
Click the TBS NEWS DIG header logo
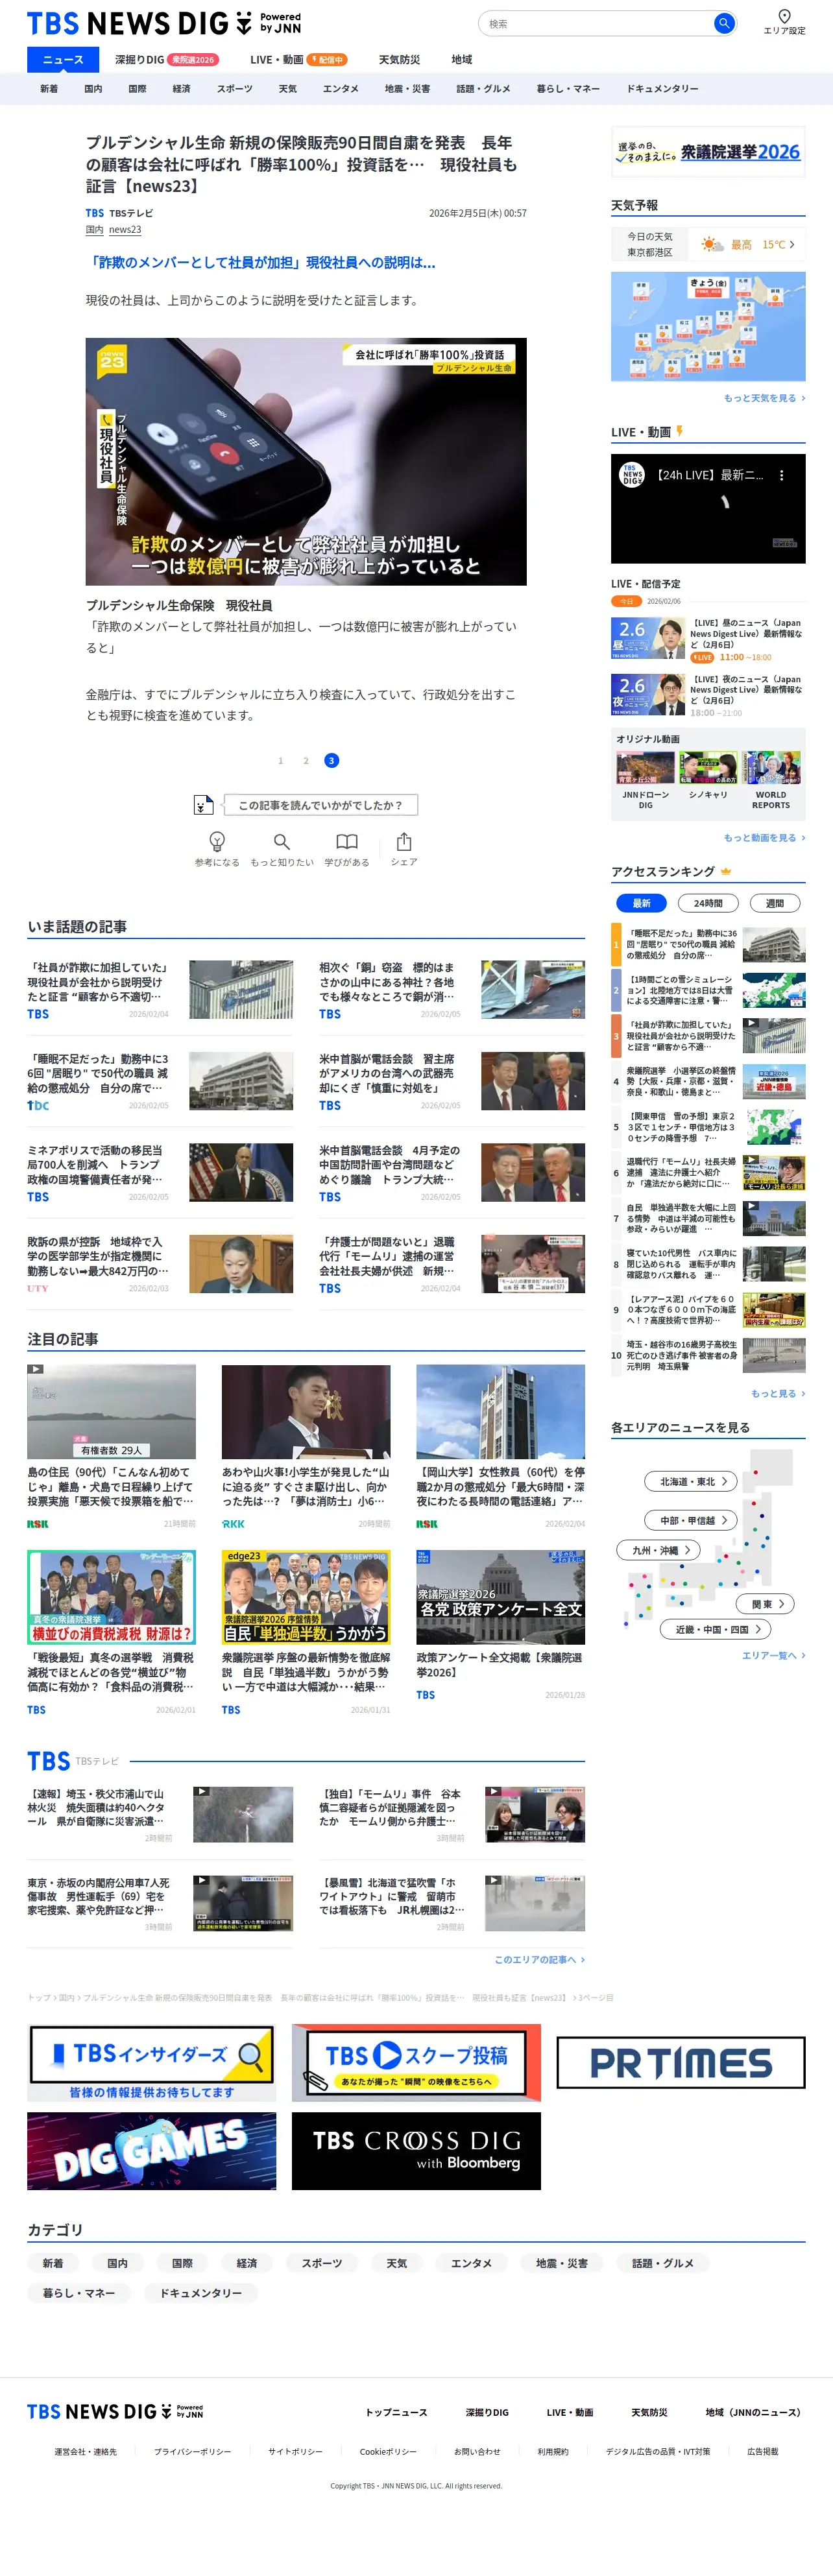click(x=164, y=23)
